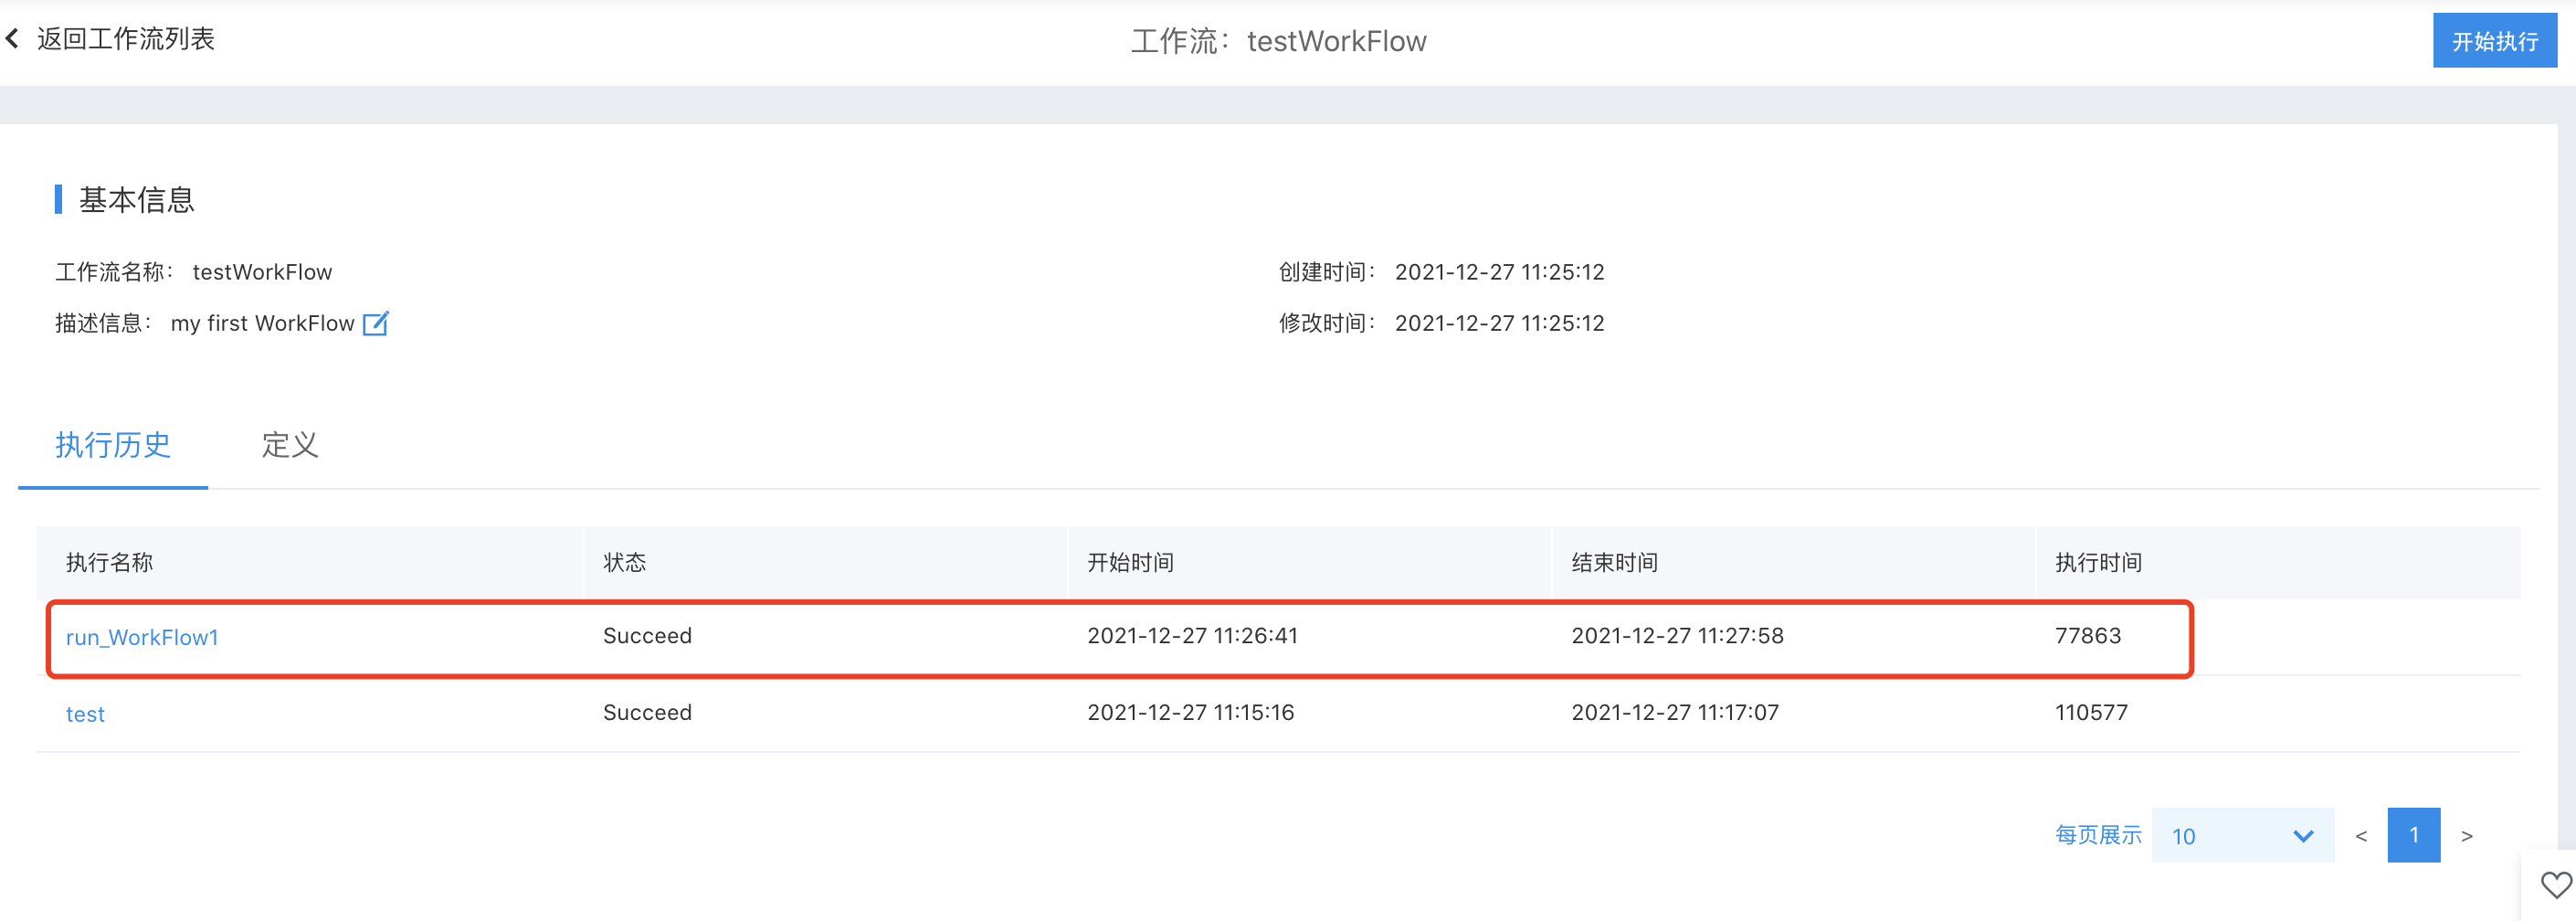This screenshot has width=2576, height=921.
Task: Click the 修改时间 value 2021-12-27 11:25:12
Action: (1499, 323)
